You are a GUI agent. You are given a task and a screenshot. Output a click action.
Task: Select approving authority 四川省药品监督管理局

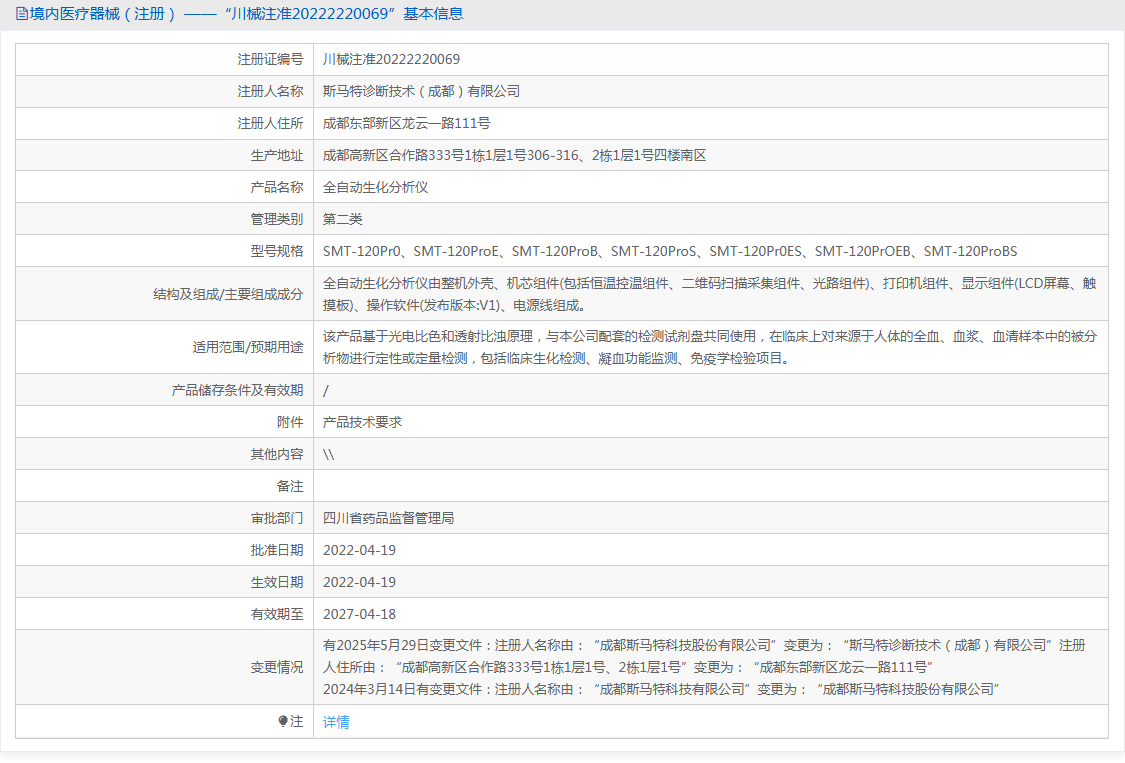(388, 518)
